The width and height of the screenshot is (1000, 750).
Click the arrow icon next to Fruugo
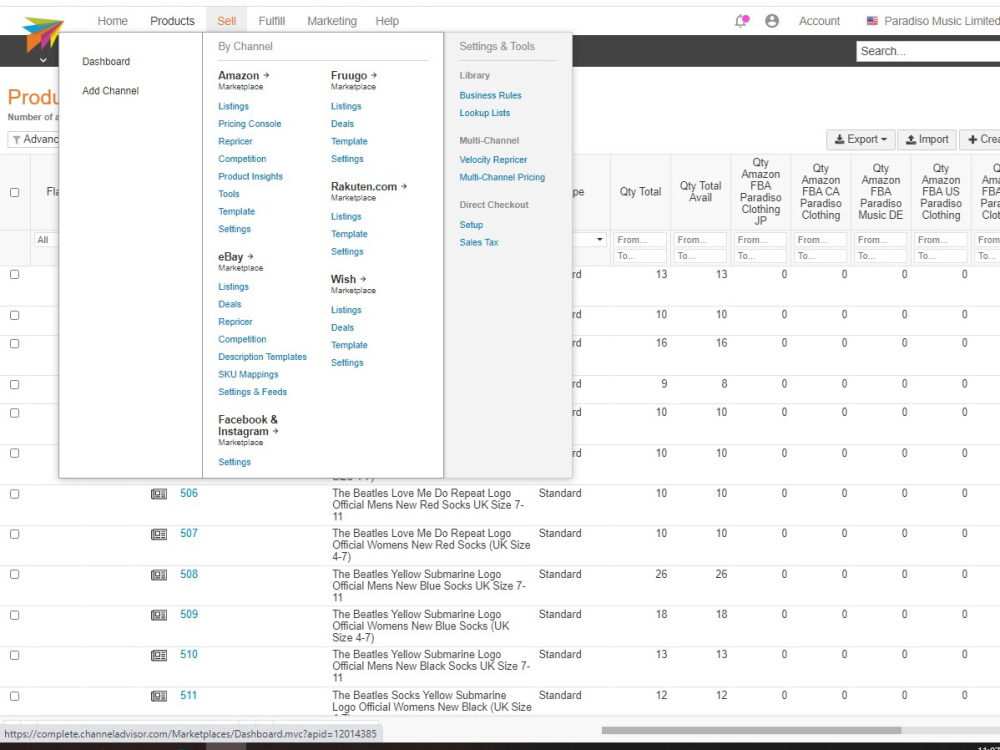[x=374, y=75]
